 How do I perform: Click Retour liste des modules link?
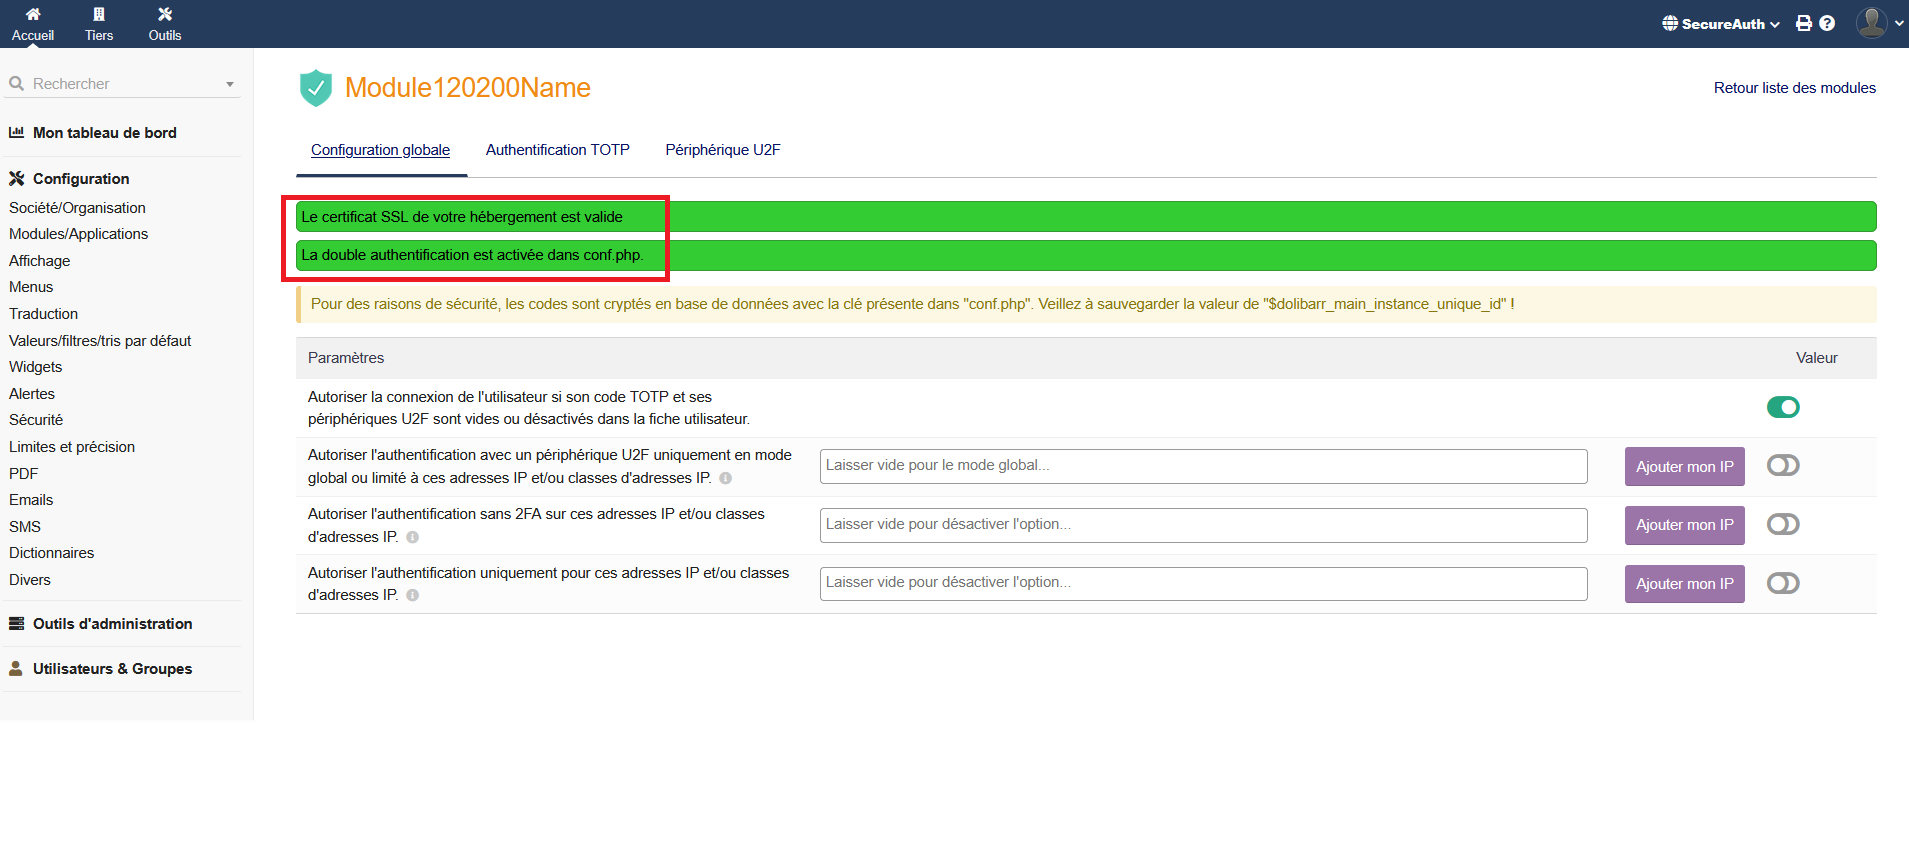point(1794,88)
